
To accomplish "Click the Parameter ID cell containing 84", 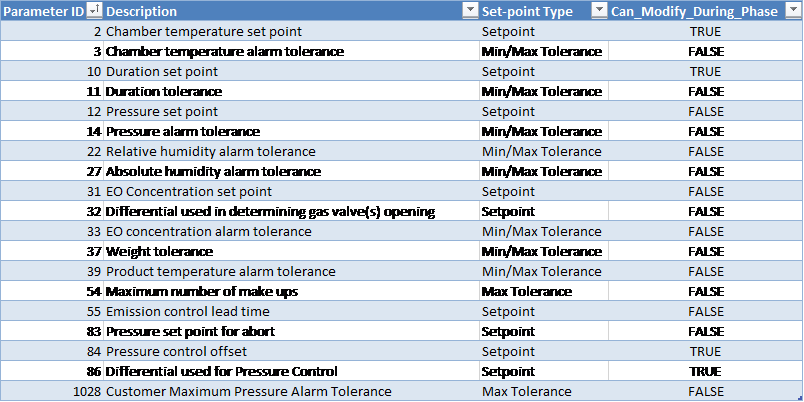I will coord(91,352).
